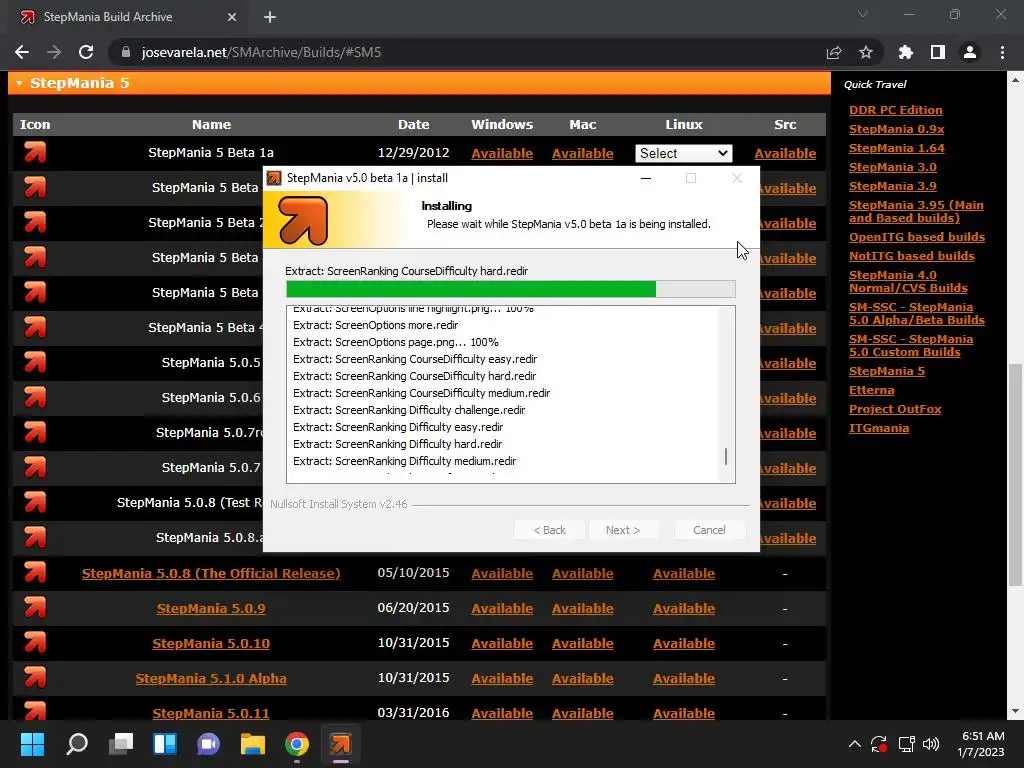This screenshot has height=768, width=1024.
Task: Open taskbar Search
Action: (x=76, y=744)
